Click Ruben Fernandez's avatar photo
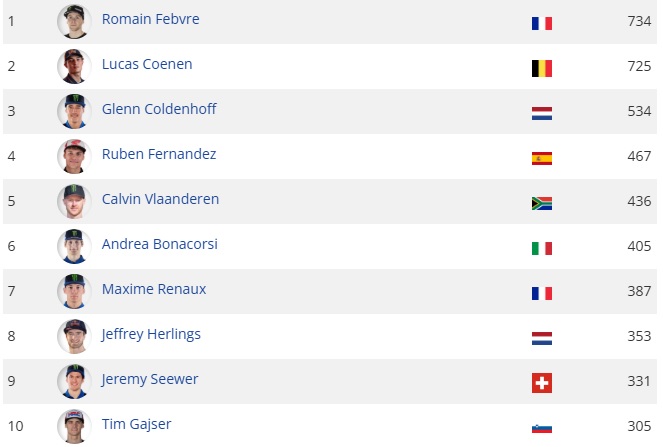Viewport: 663px width, 447px height. click(x=74, y=156)
